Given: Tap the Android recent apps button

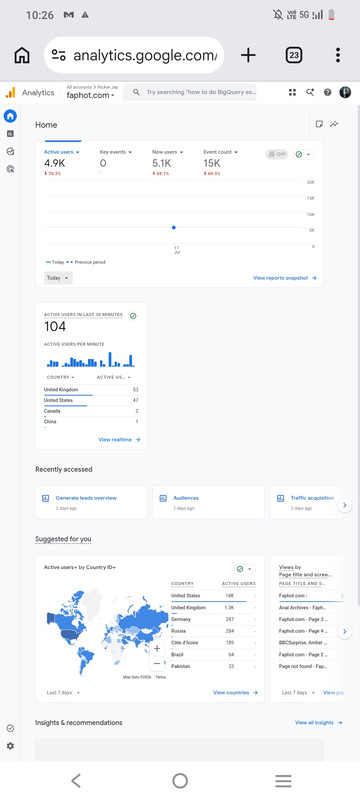Looking at the screenshot, I should pyautogui.click(x=284, y=781).
